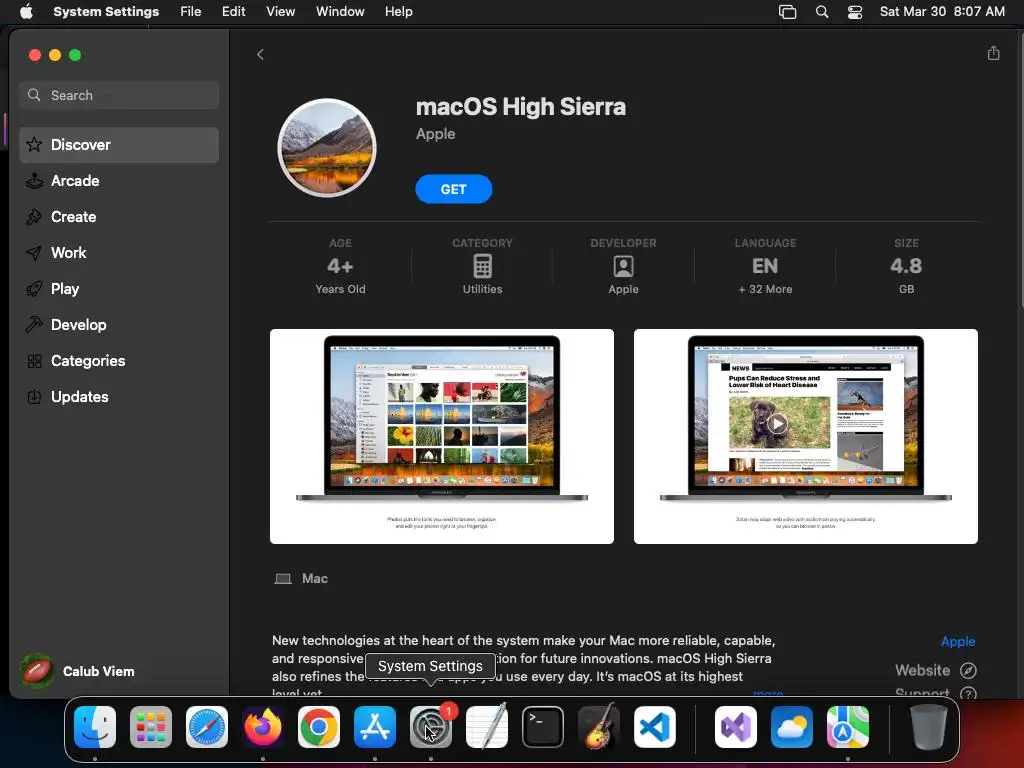The width and height of the screenshot is (1024, 768).
Task: Open Updates in the sidebar
Action: click(119, 396)
